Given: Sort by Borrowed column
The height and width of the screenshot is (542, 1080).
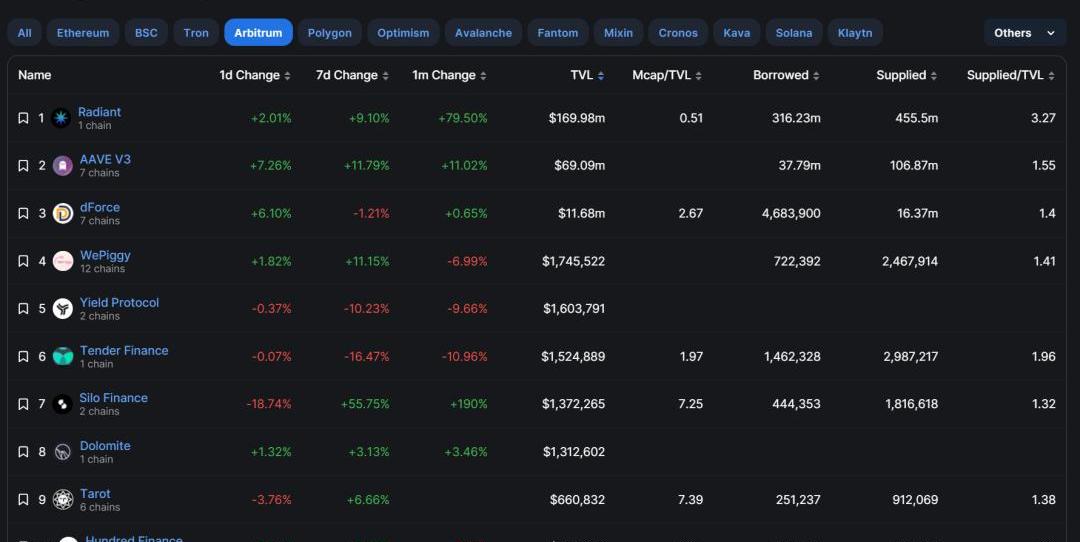Looking at the screenshot, I should coord(786,75).
